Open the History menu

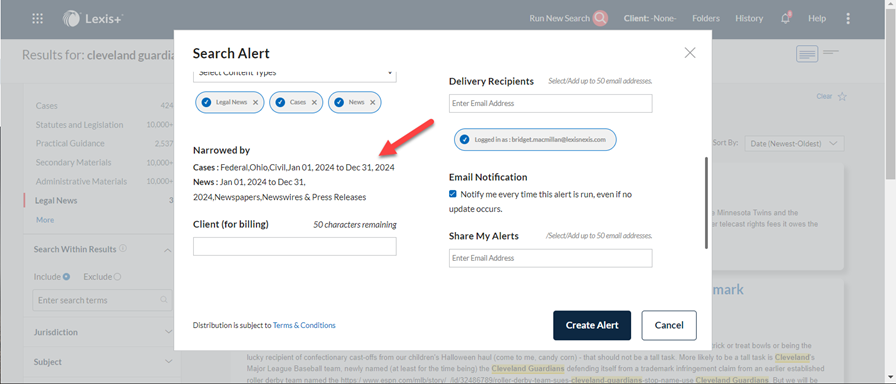[749, 18]
